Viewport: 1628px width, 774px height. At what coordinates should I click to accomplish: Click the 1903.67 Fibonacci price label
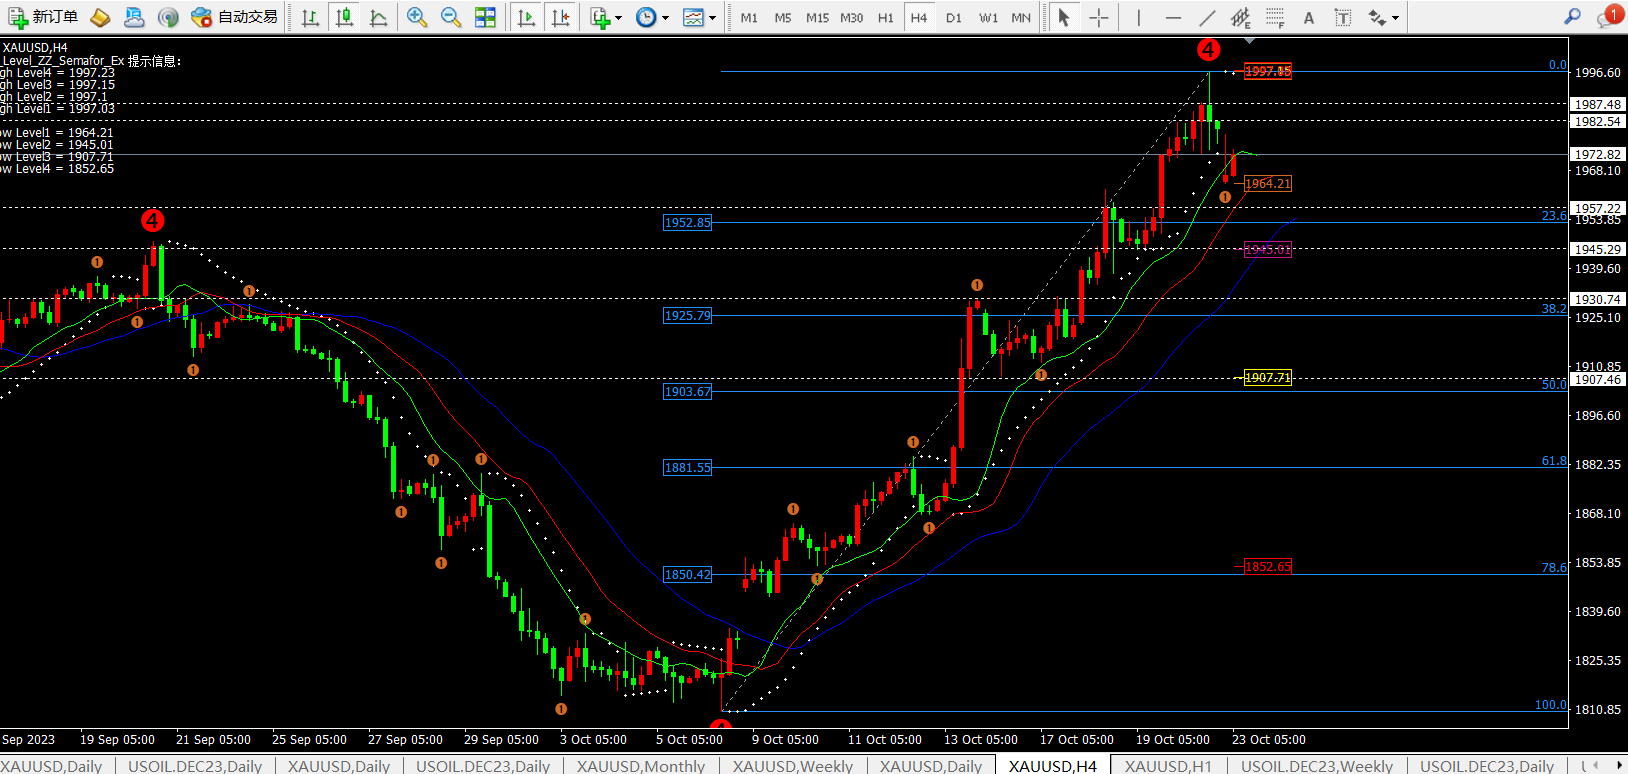click(x=688, y=392)
